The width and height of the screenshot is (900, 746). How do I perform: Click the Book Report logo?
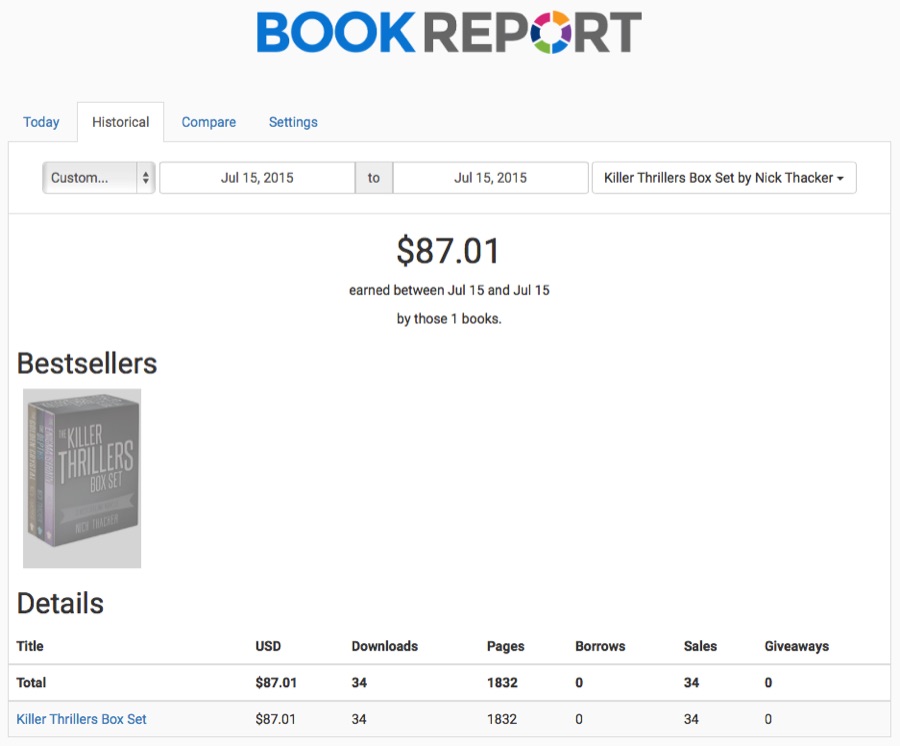(449, 33)
